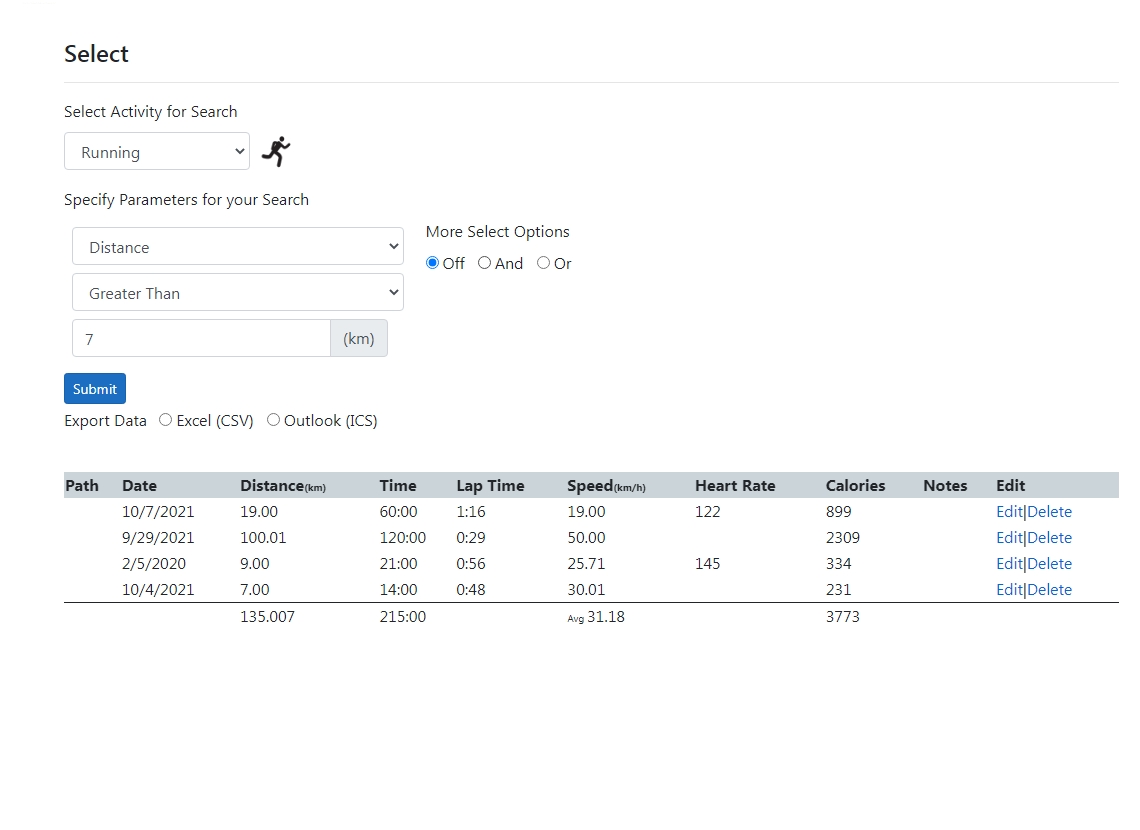
Task: Expand the Distance parameter dropdown
Action: (x=238, y=247)
